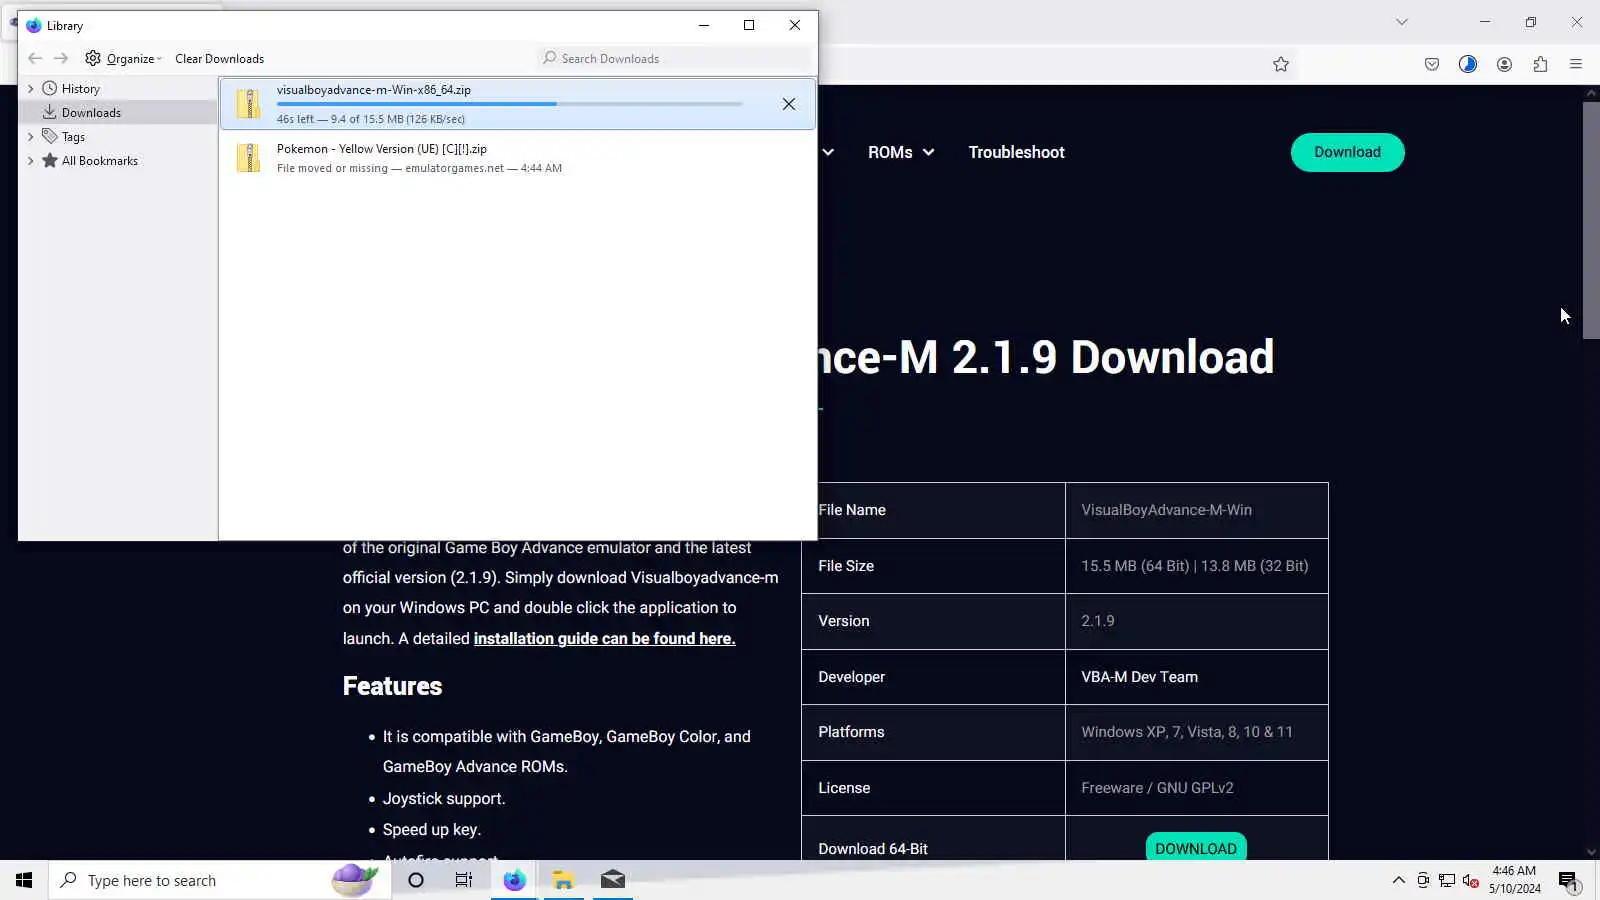Click the visualboyadvance-m zip file icon
Viewport: 1600px width, 900px height.
coord(248,104)
